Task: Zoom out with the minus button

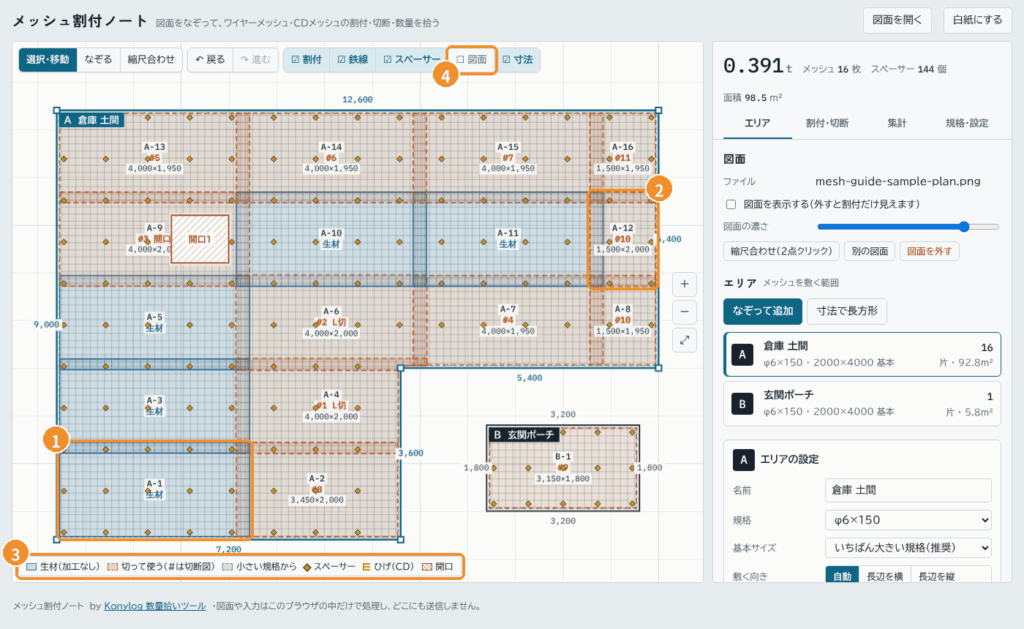Action: 684,312
